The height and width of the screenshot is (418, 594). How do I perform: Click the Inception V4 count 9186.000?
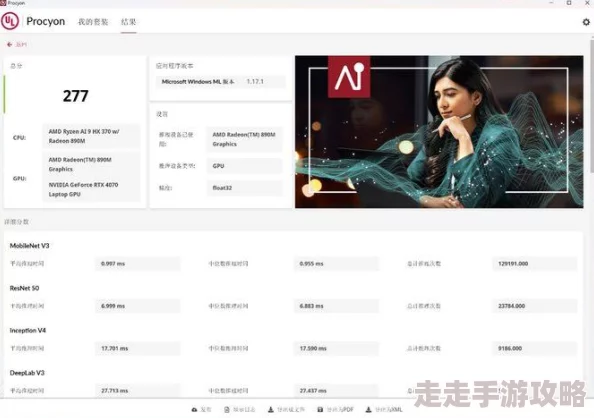coord(535,349)
